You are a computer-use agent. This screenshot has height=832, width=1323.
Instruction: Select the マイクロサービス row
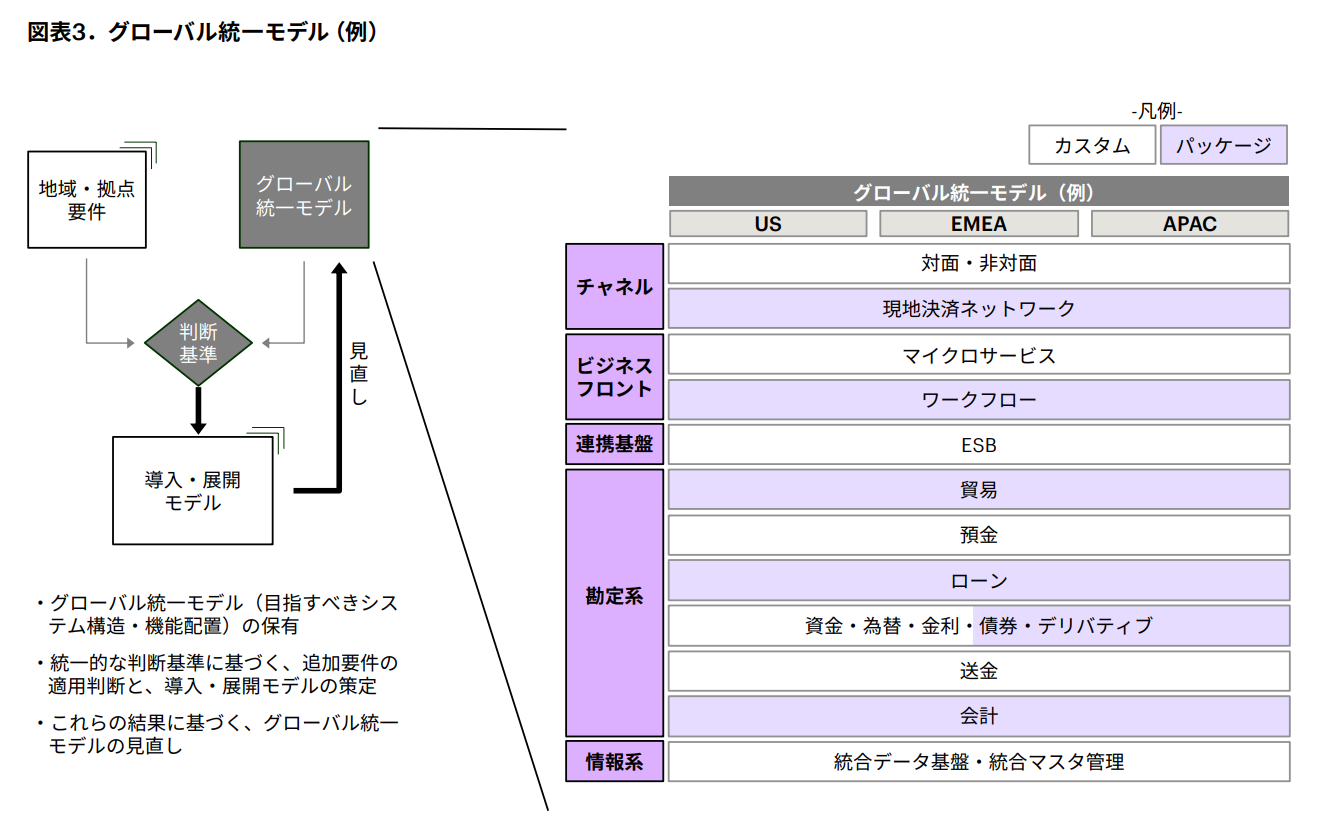(978, 355)
